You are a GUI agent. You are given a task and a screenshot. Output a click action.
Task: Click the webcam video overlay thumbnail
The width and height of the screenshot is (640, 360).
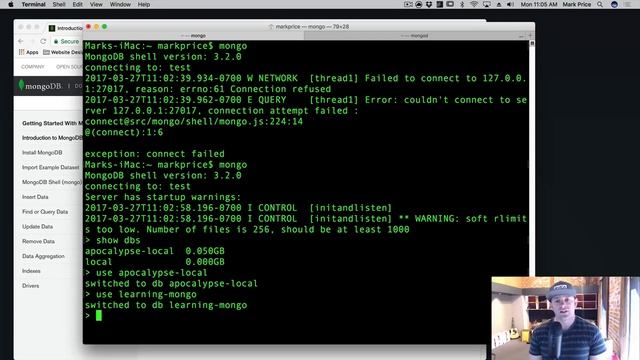(566, 318)
